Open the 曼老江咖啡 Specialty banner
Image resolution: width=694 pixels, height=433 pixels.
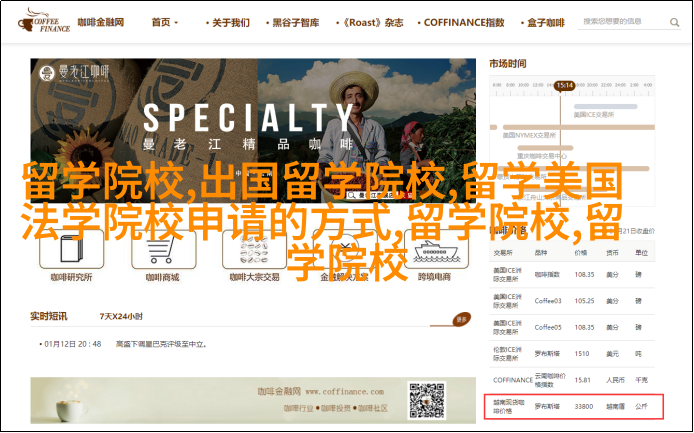tap(253, 131)
